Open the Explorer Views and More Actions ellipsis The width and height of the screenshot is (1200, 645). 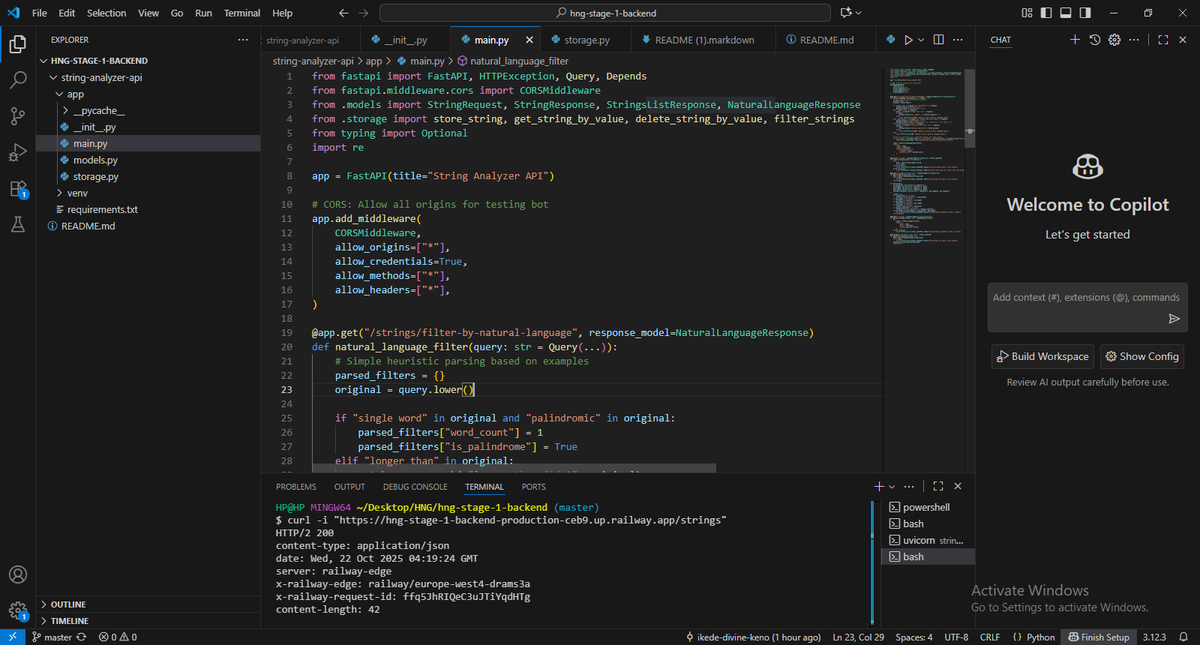click(x=243, y=40)
